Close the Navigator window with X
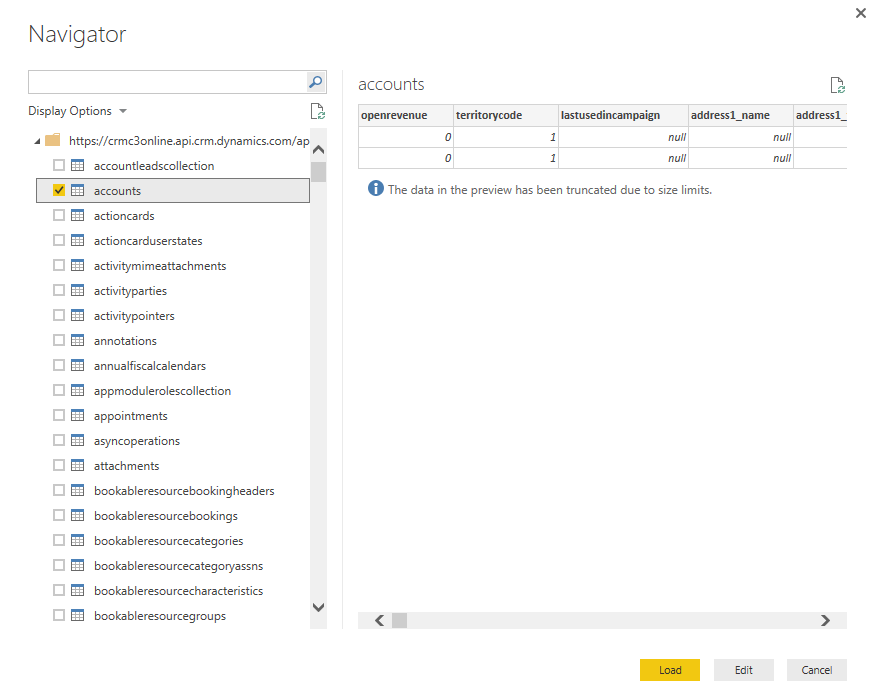The image size is (875, 697). [860, 13]
